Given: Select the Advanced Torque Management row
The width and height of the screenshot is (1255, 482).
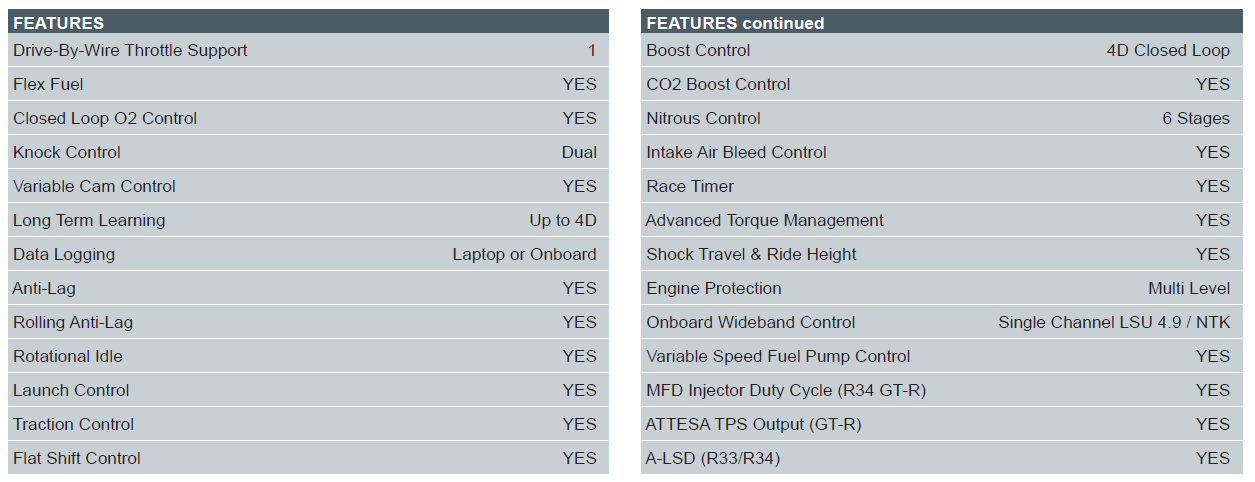Looking at the screenshot, I should click(941, 220).
